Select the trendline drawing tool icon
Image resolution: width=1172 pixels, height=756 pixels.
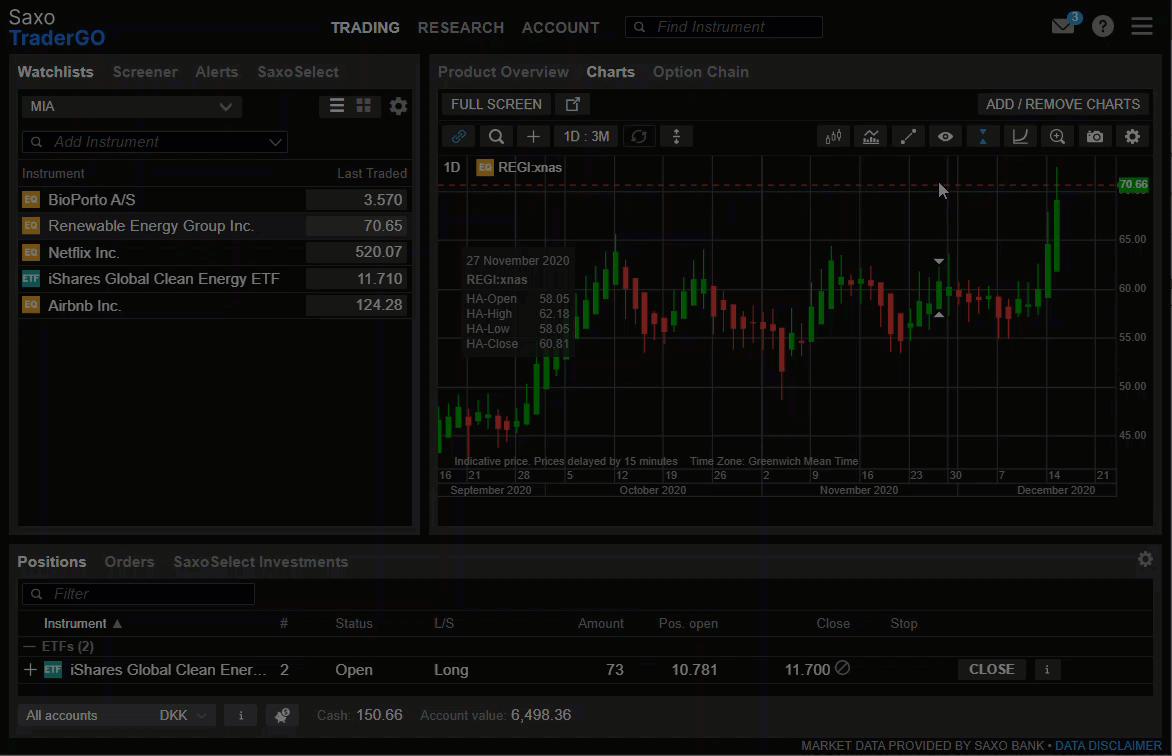(908, 136)
